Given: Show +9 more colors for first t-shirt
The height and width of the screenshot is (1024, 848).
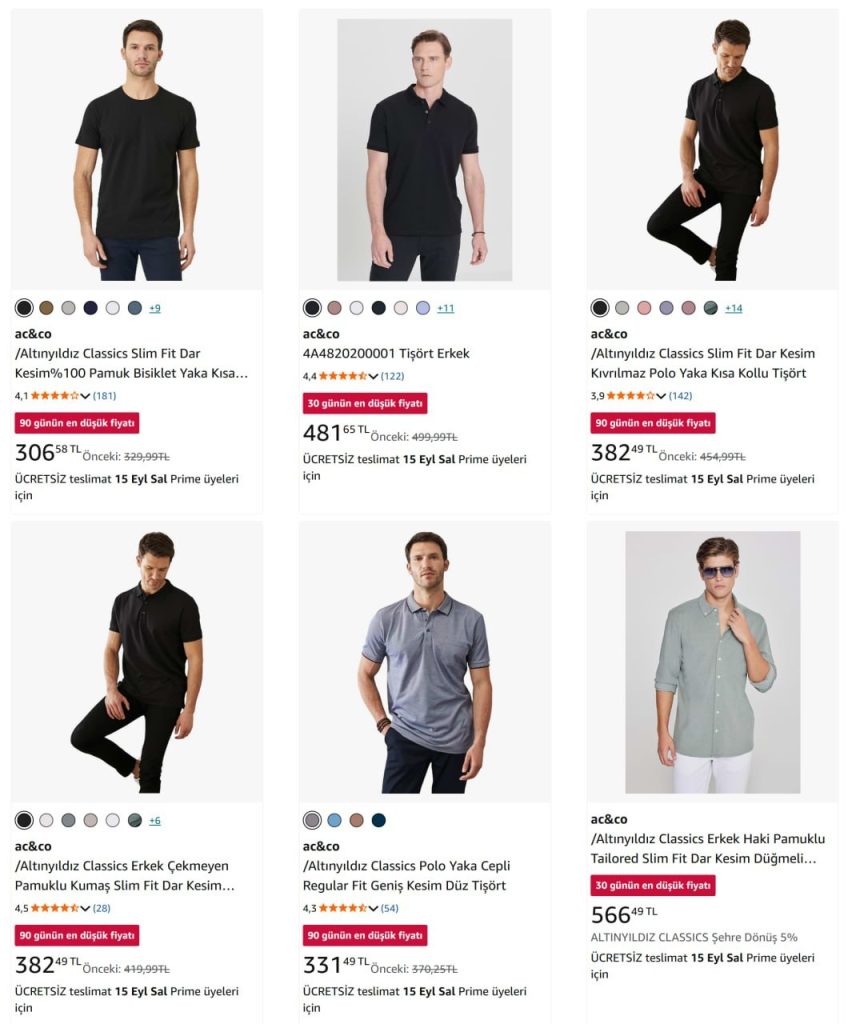Looking at the screenshot, I should [155, 308].
